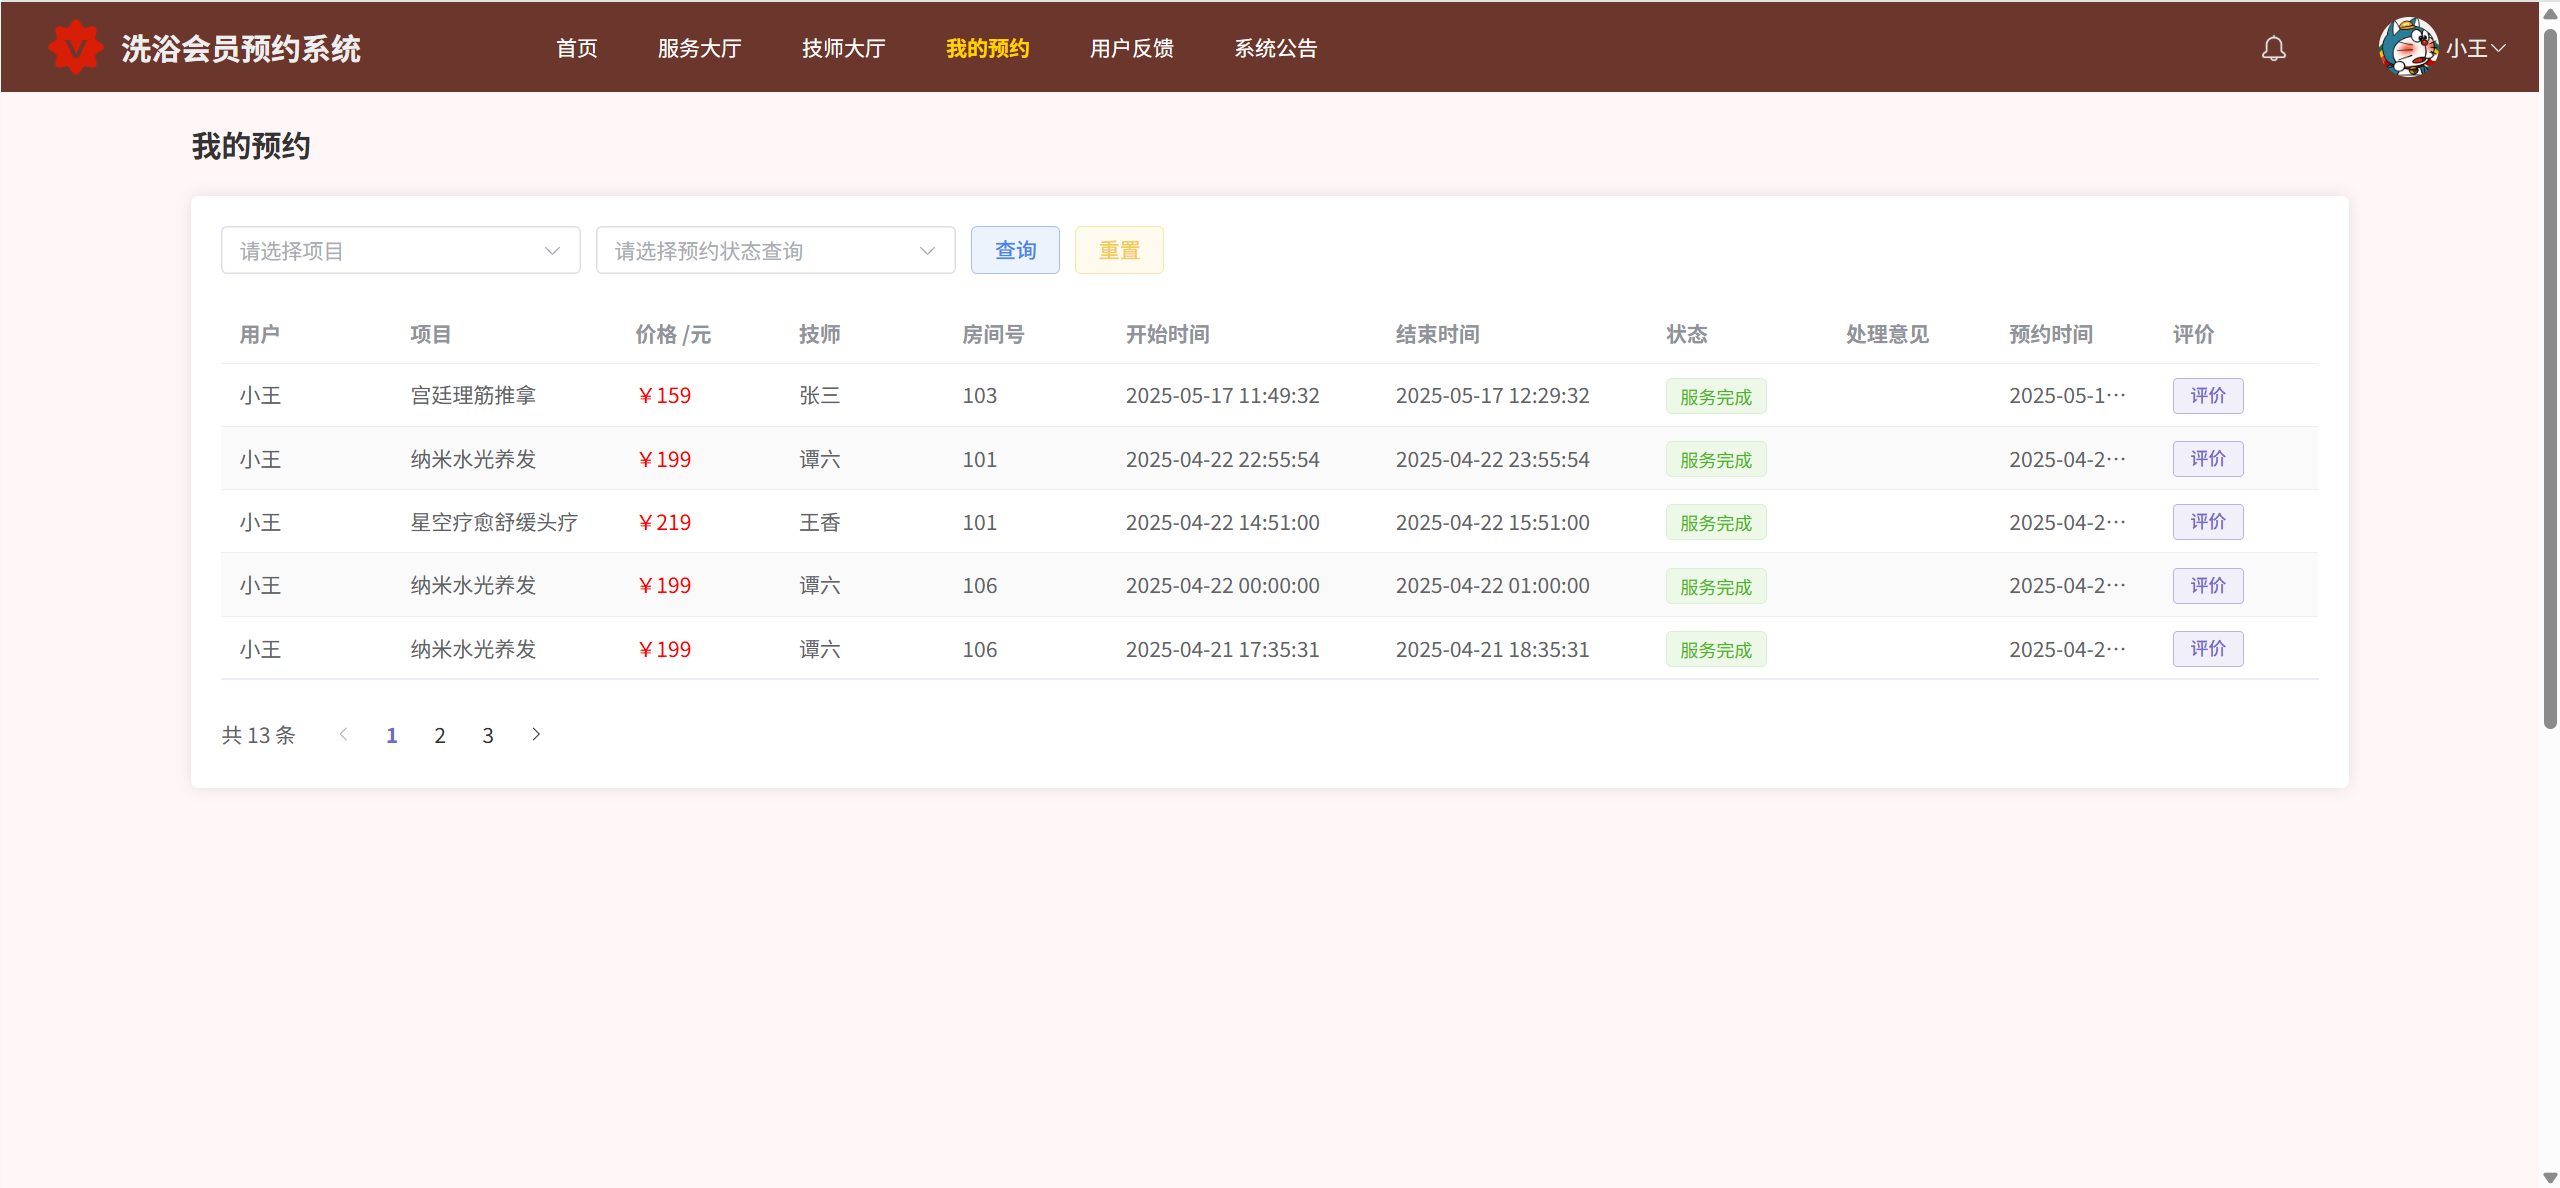Open the 服务大厅 menu item
The width and height of the screenshot is (2560, 1188).
(x=699, y=48)
